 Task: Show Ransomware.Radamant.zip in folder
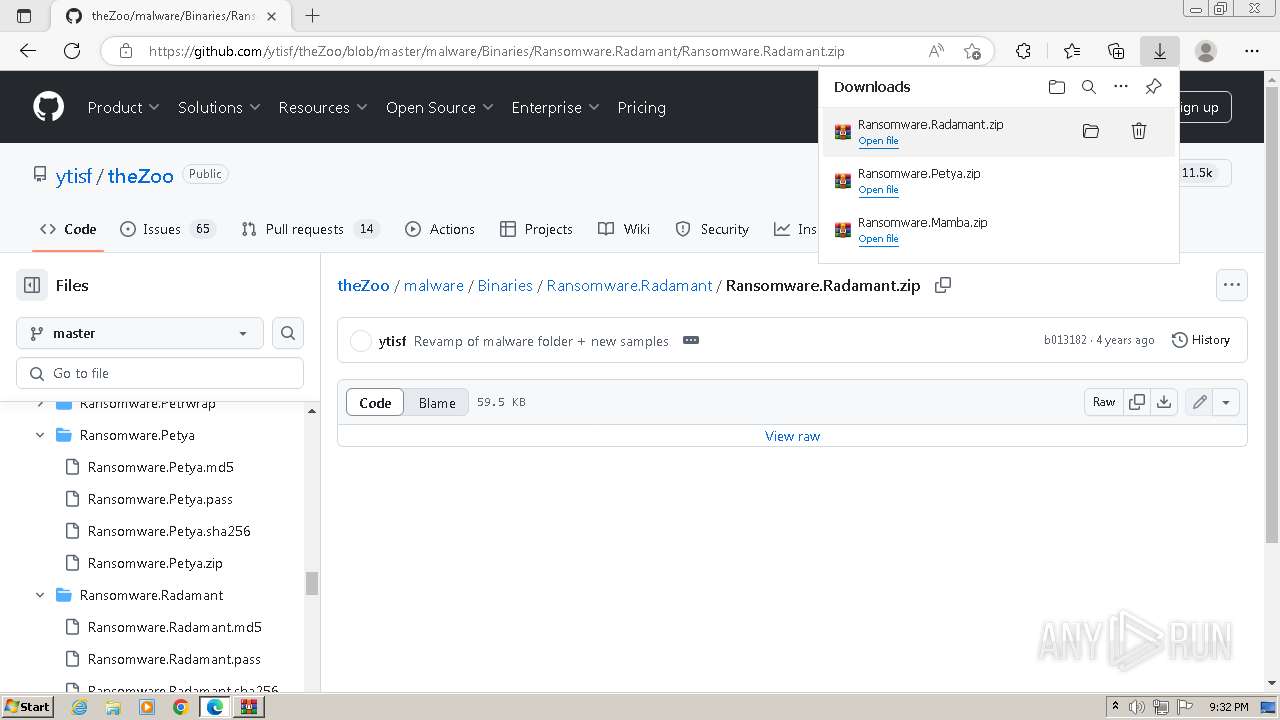point(1091,131)
